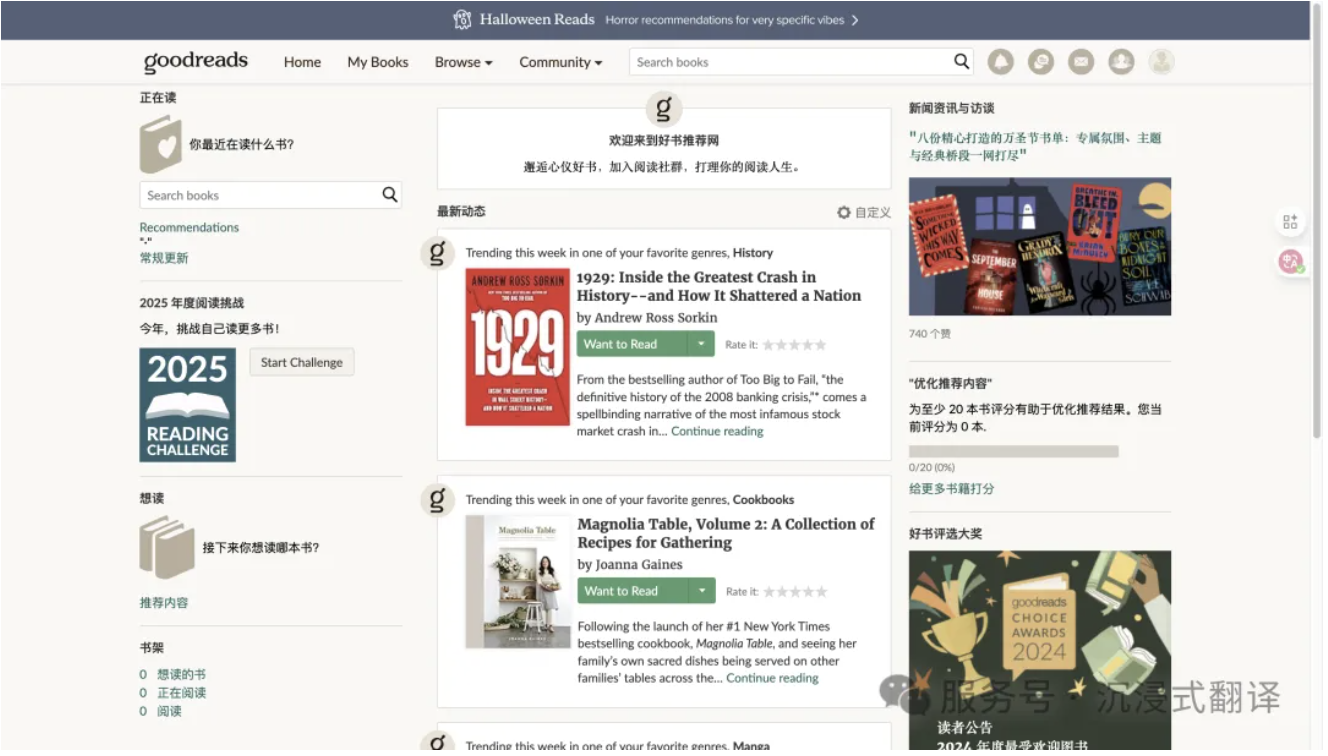Click the messages envelope icon
Screen dimensions: 1328x756
tap(1081, 62)
